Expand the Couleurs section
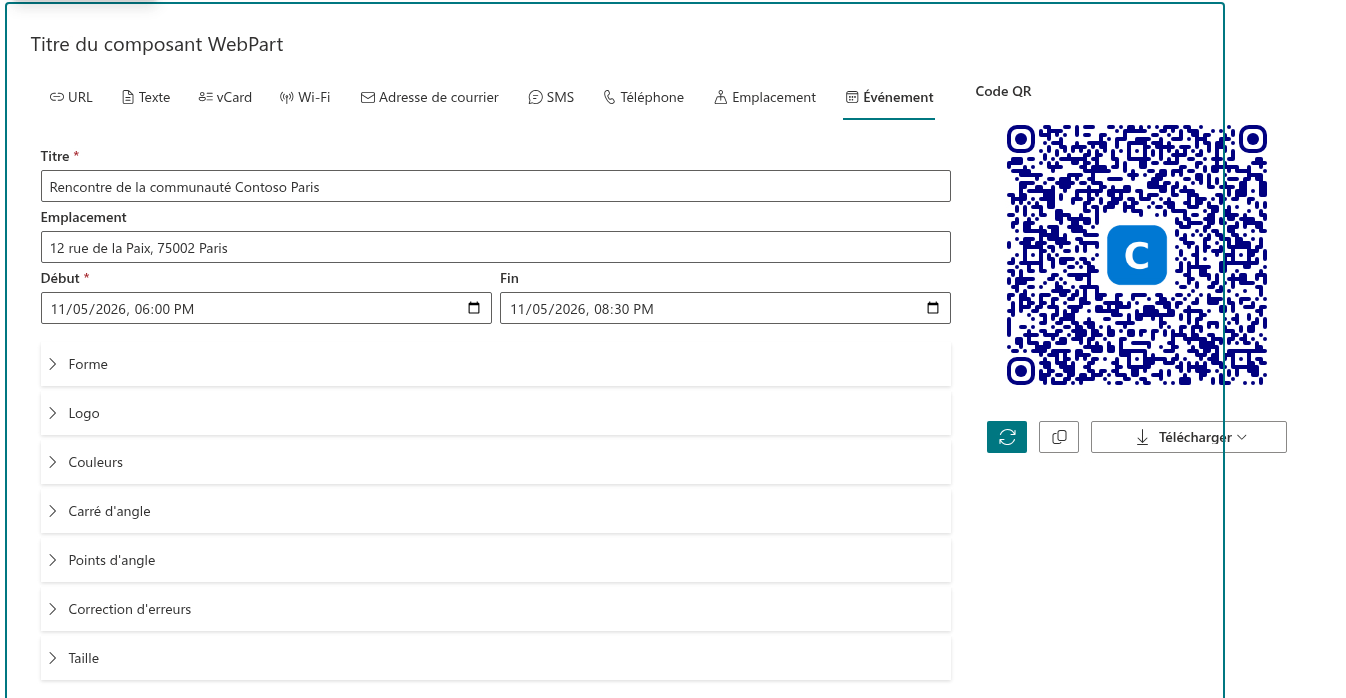1346x698 pixels. pos(496,463)
